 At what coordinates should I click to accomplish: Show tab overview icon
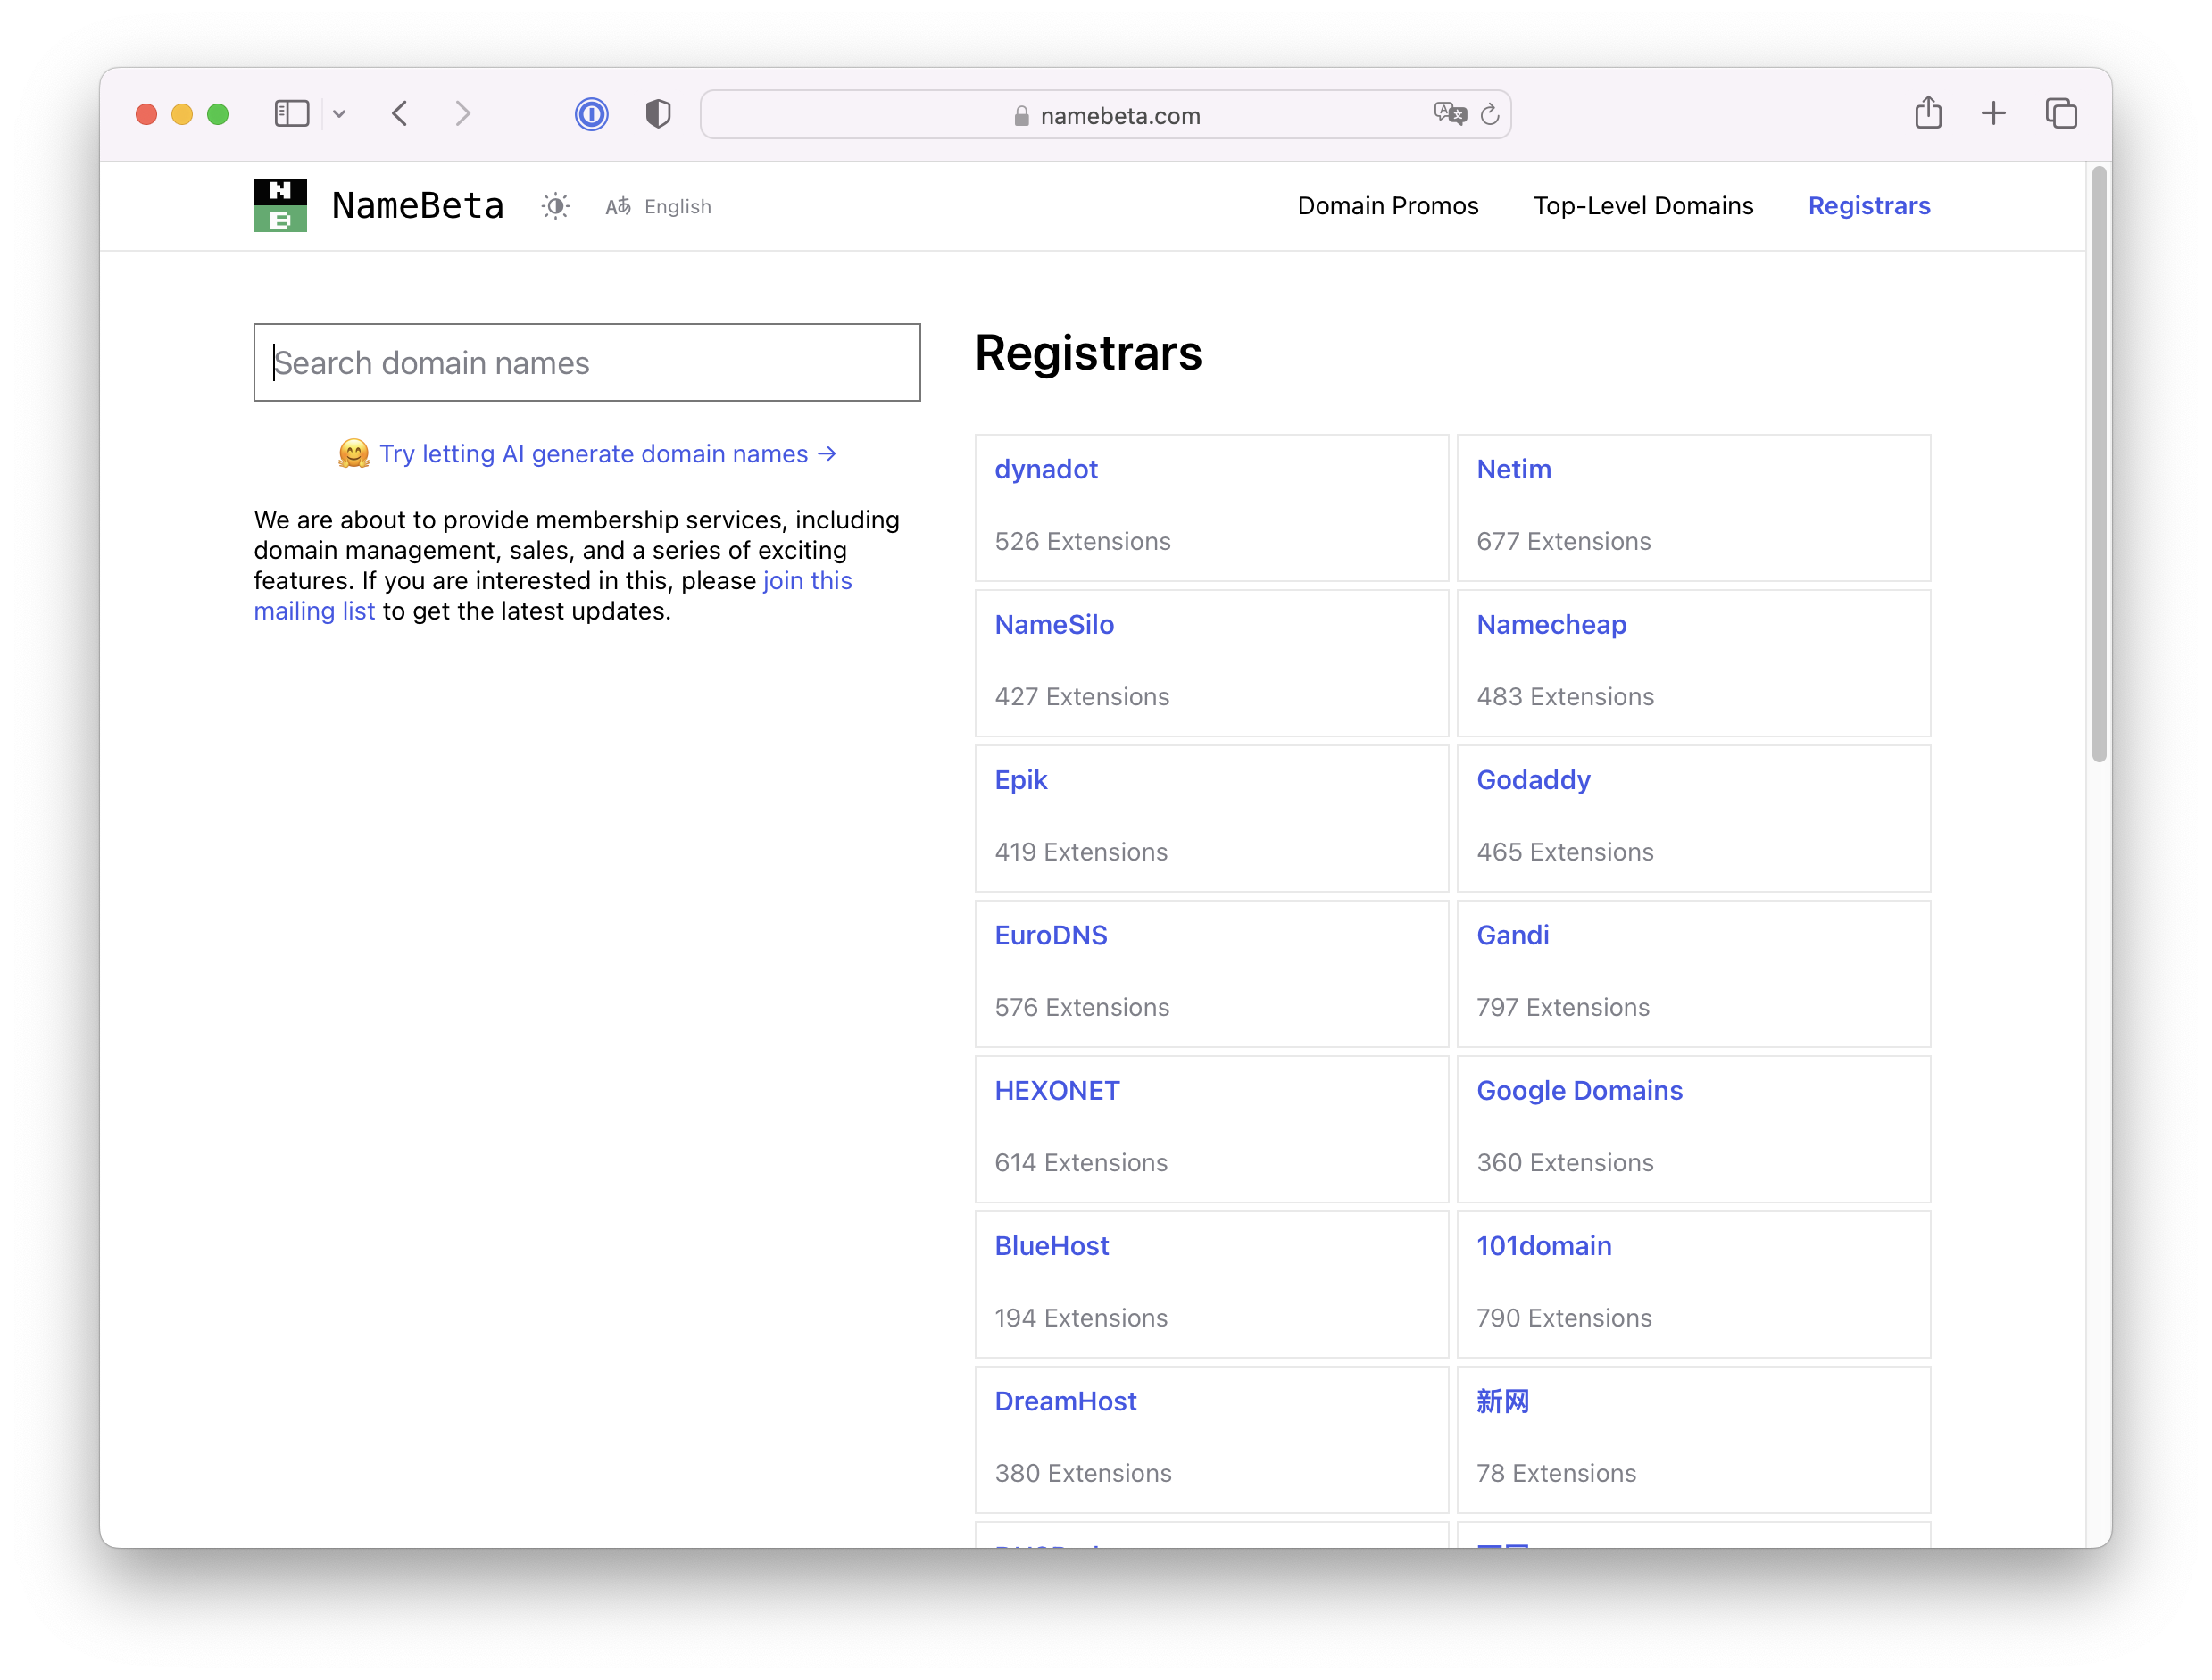(x=2060, y=113)
